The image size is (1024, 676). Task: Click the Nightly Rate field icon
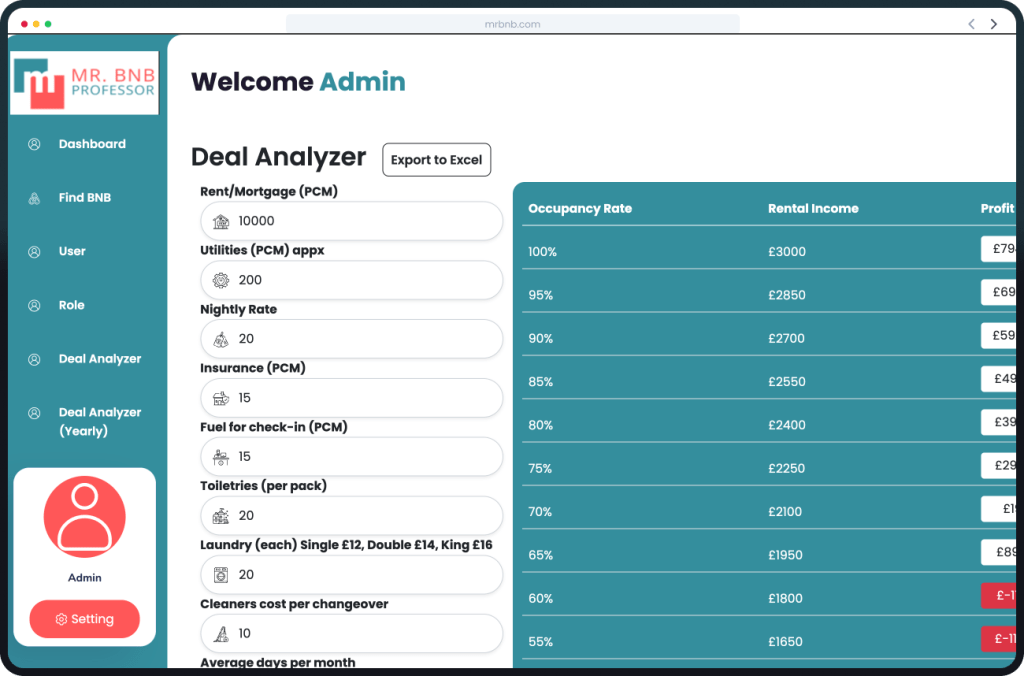221,339
